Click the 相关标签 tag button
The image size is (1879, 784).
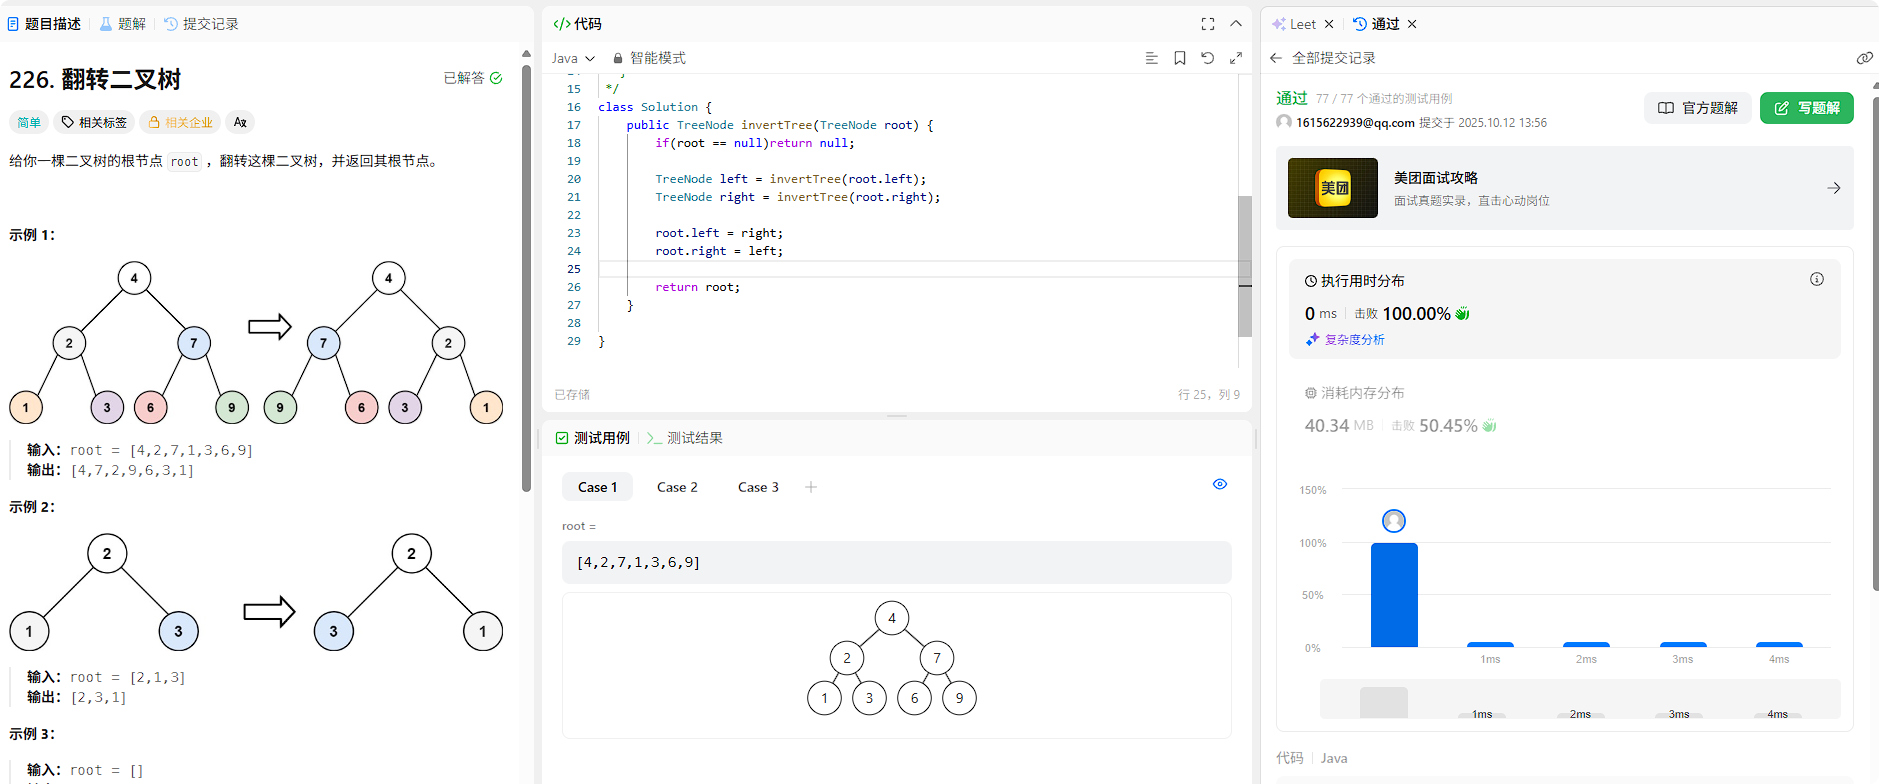click(94, 122)
